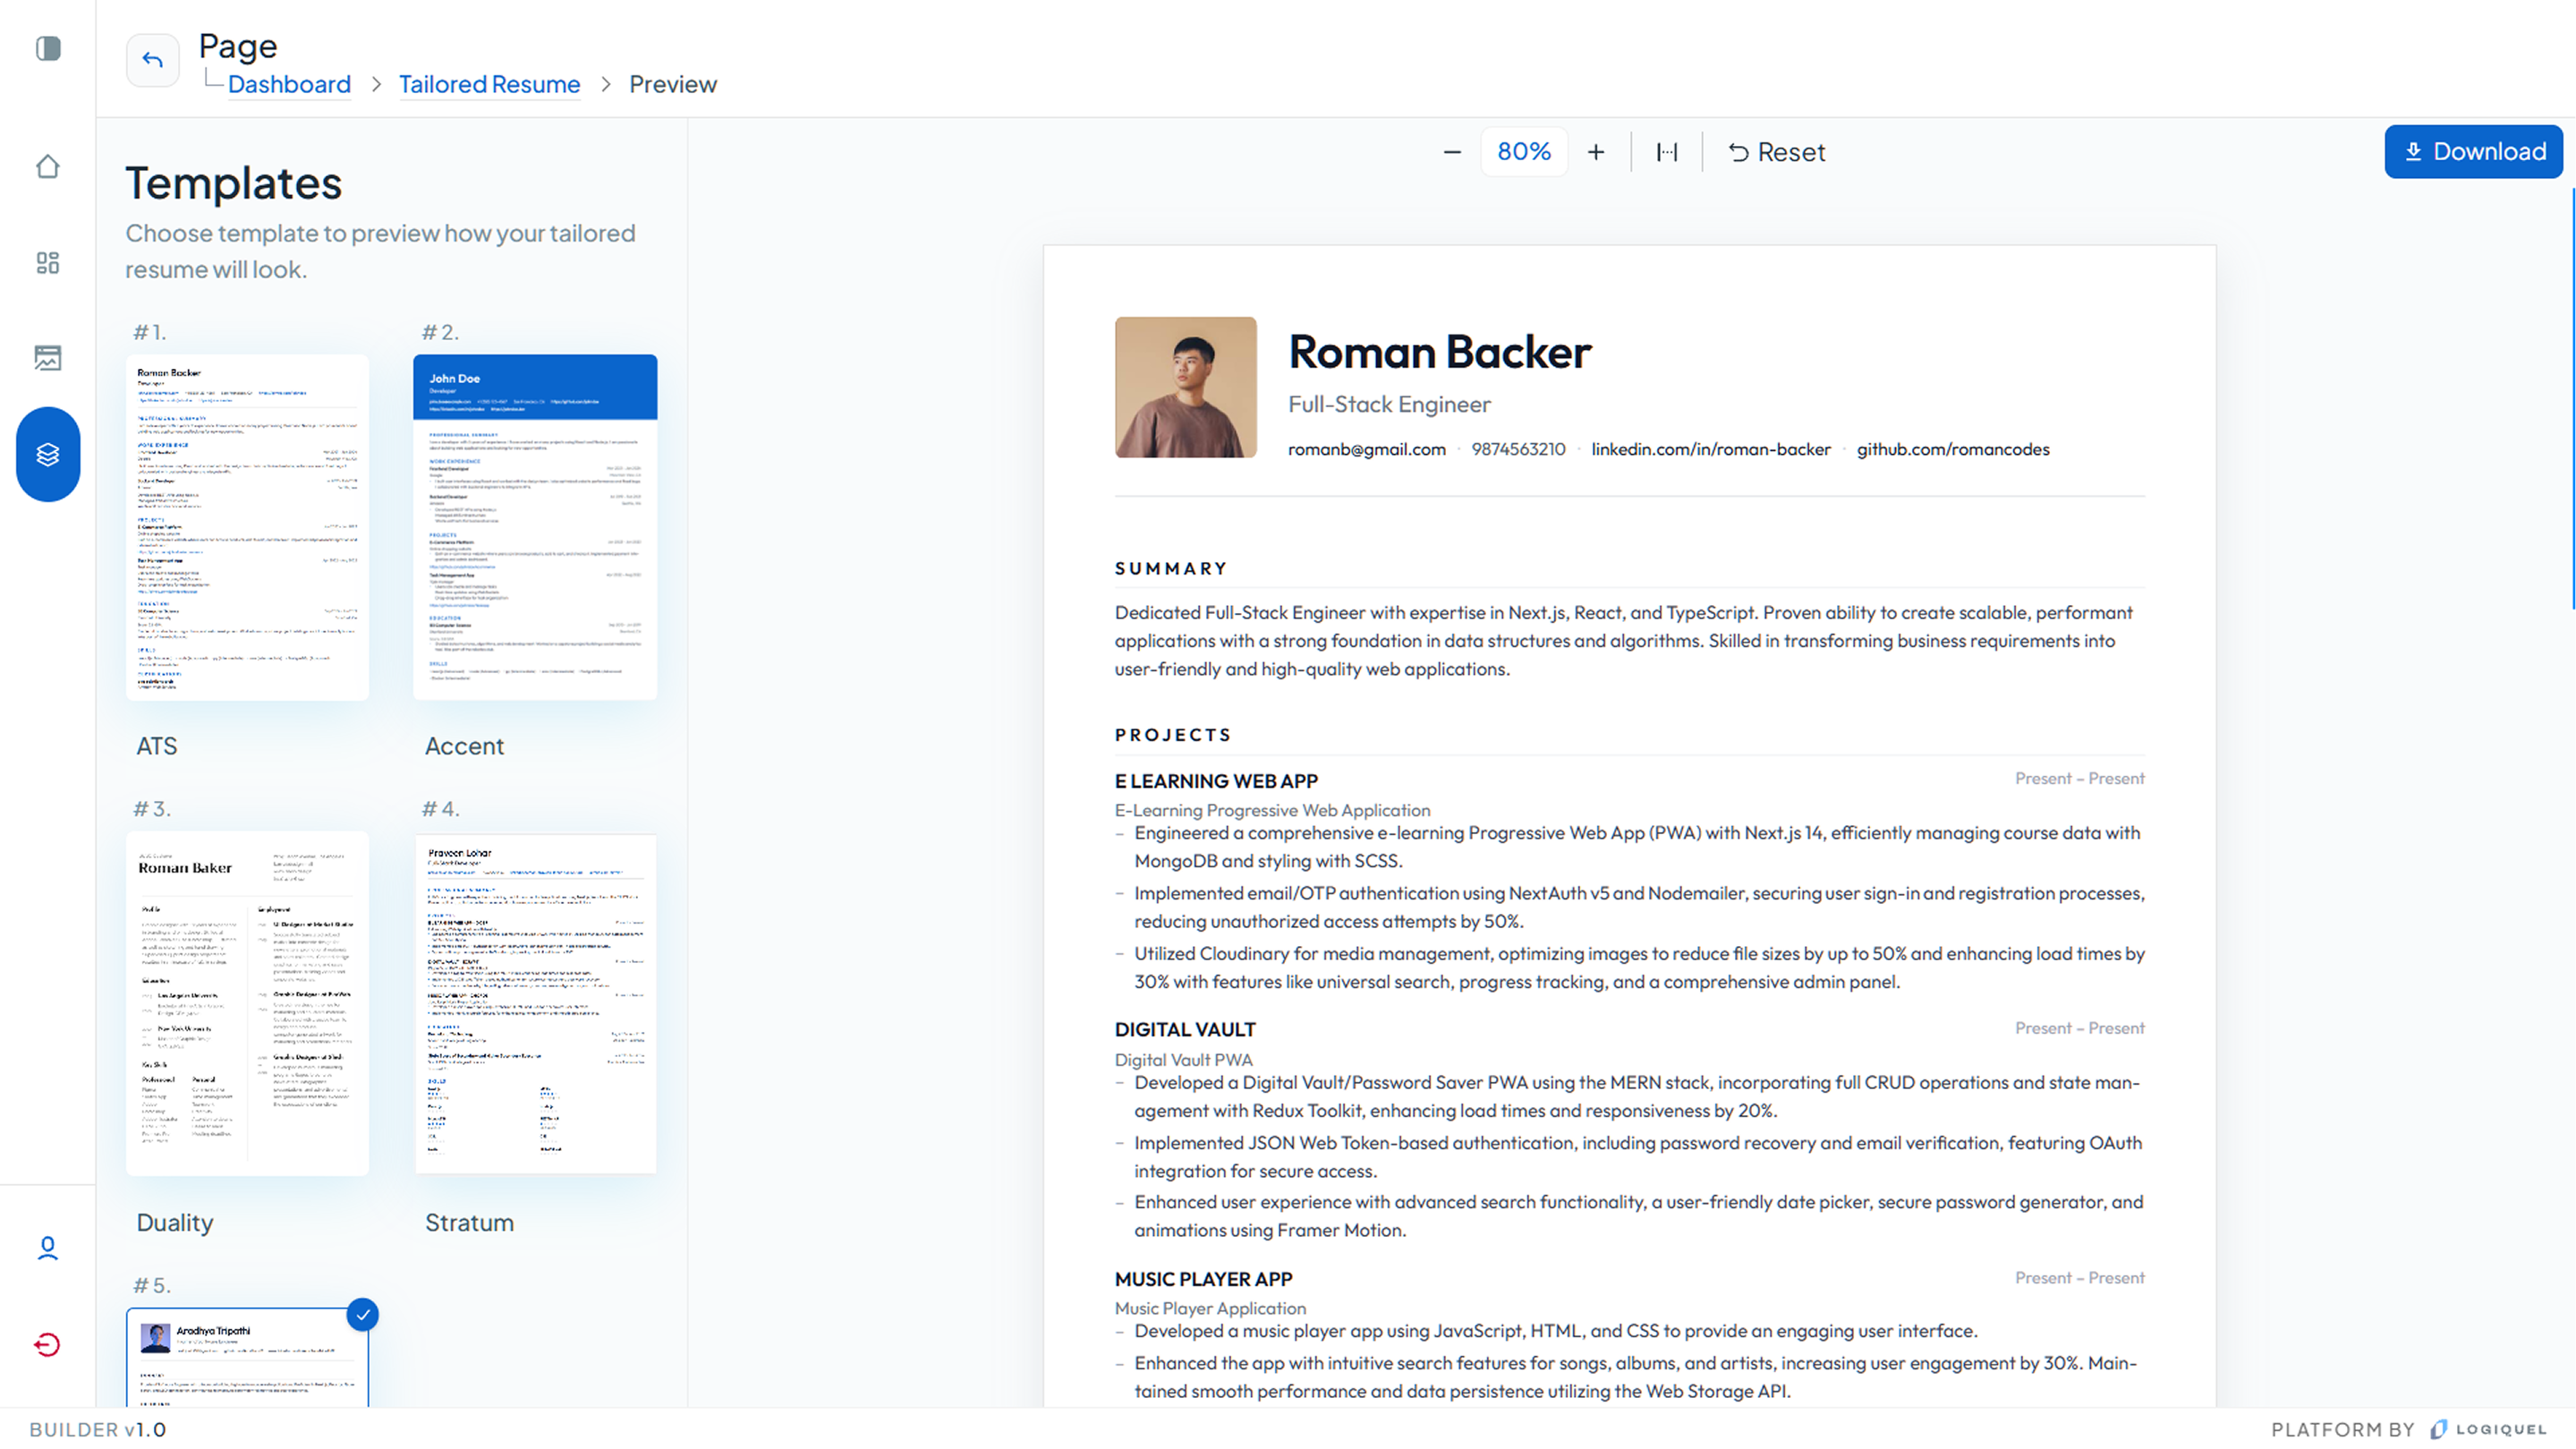Click the Music Player Application subtitle

pos(1210,1308)
